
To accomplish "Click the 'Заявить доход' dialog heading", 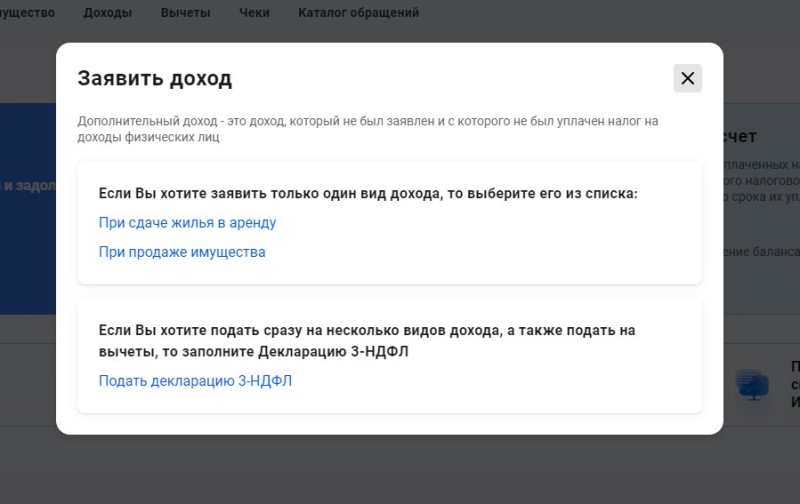I will [x=155, y=79].
